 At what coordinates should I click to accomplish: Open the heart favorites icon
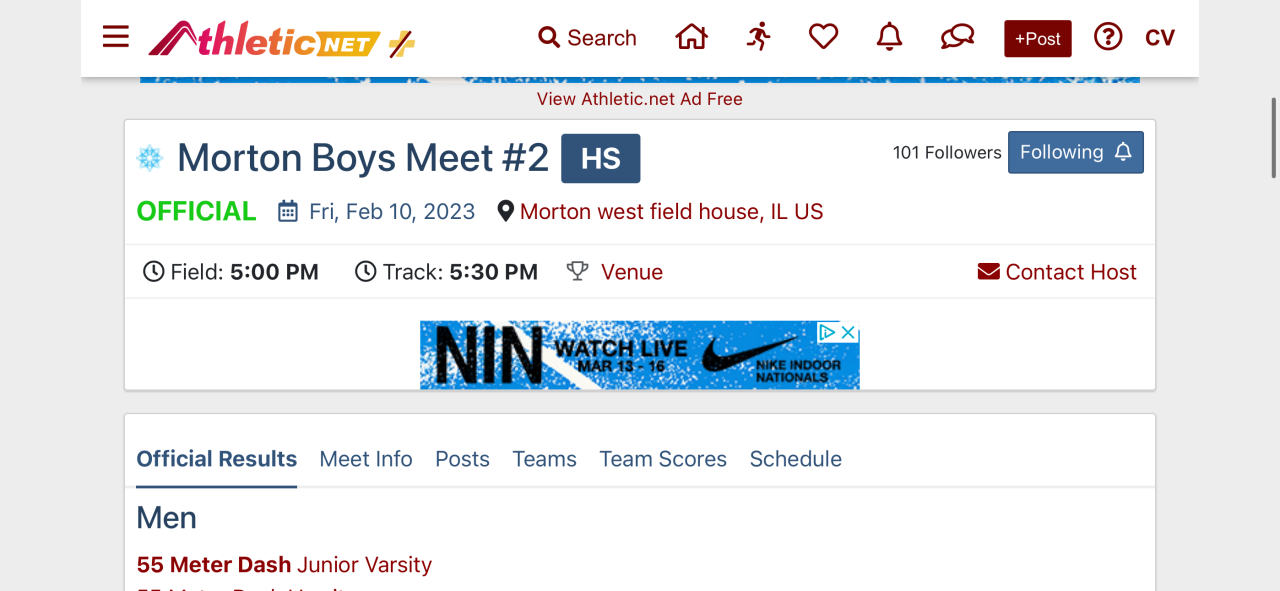tap(823, 38)
